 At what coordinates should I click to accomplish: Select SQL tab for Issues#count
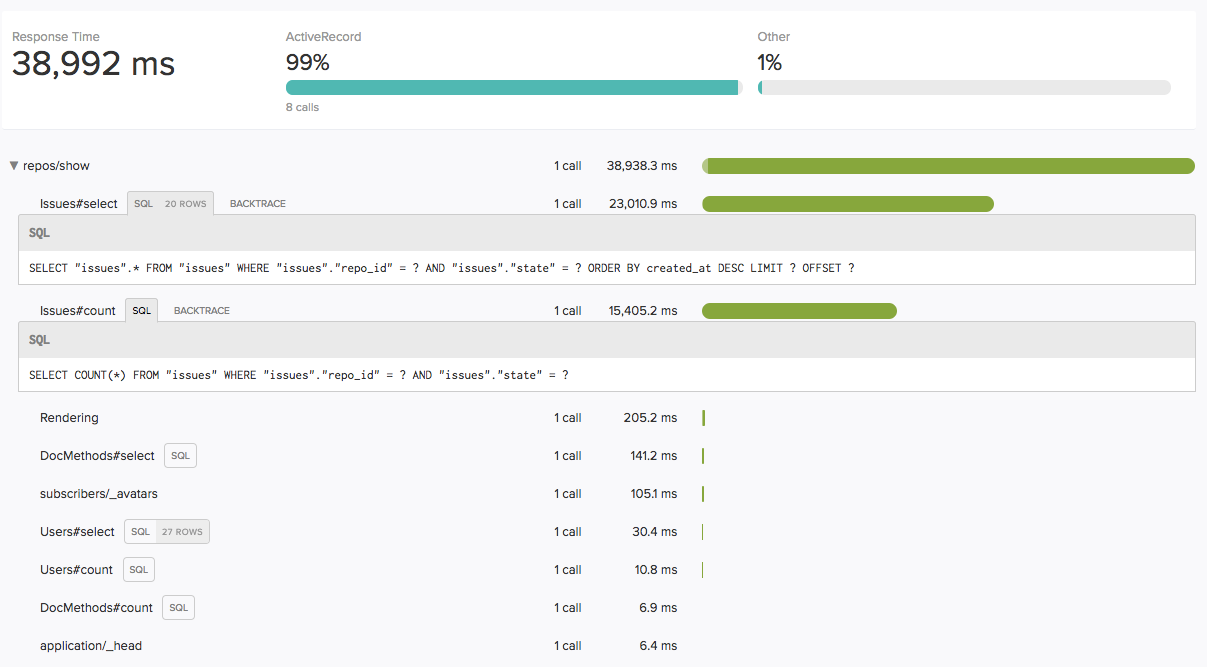click(142, 311)
